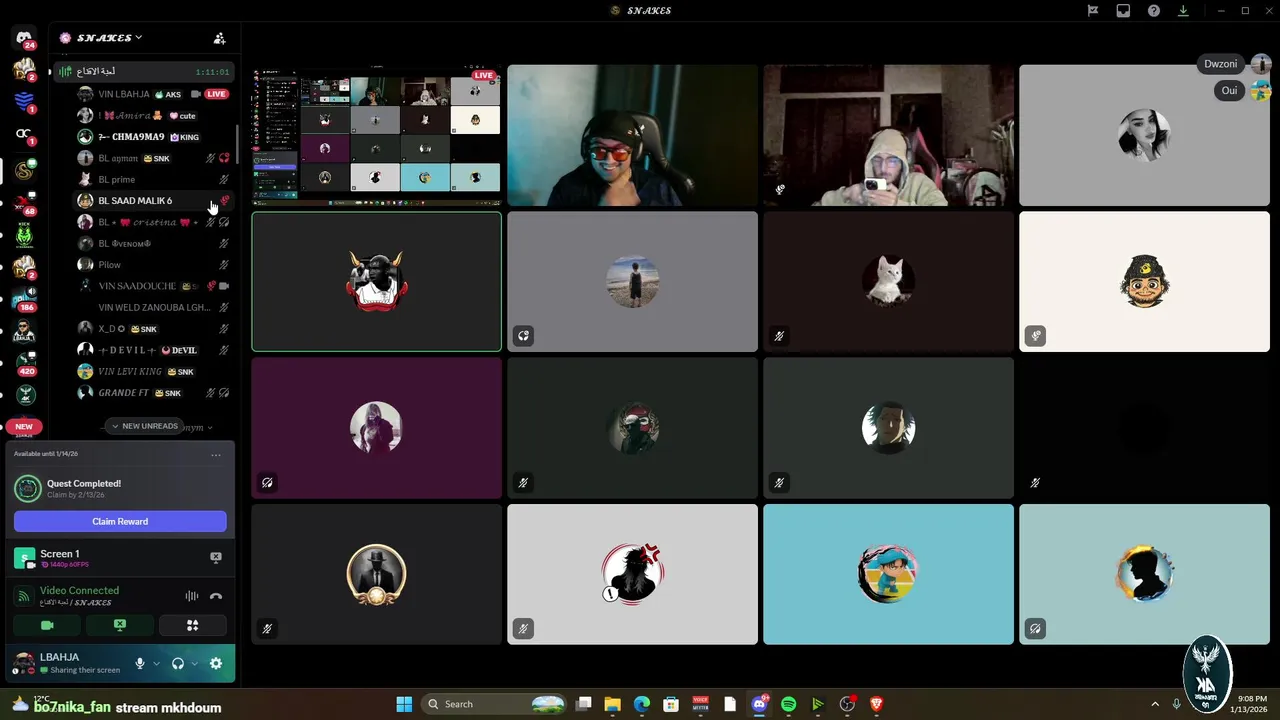This screenshot has width=1280, height=720.
Task: Open server with 420 notifications
Action: pyautogui.click(x=25, y=363)
